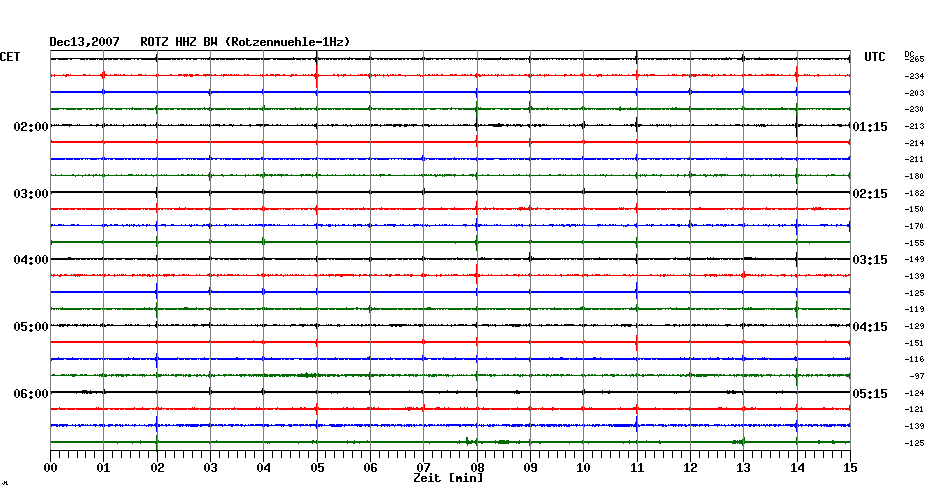Image resolution: width=930 pixels, height=494 pixels.
Task: Click the DC value -149
Action: [914, 260]
